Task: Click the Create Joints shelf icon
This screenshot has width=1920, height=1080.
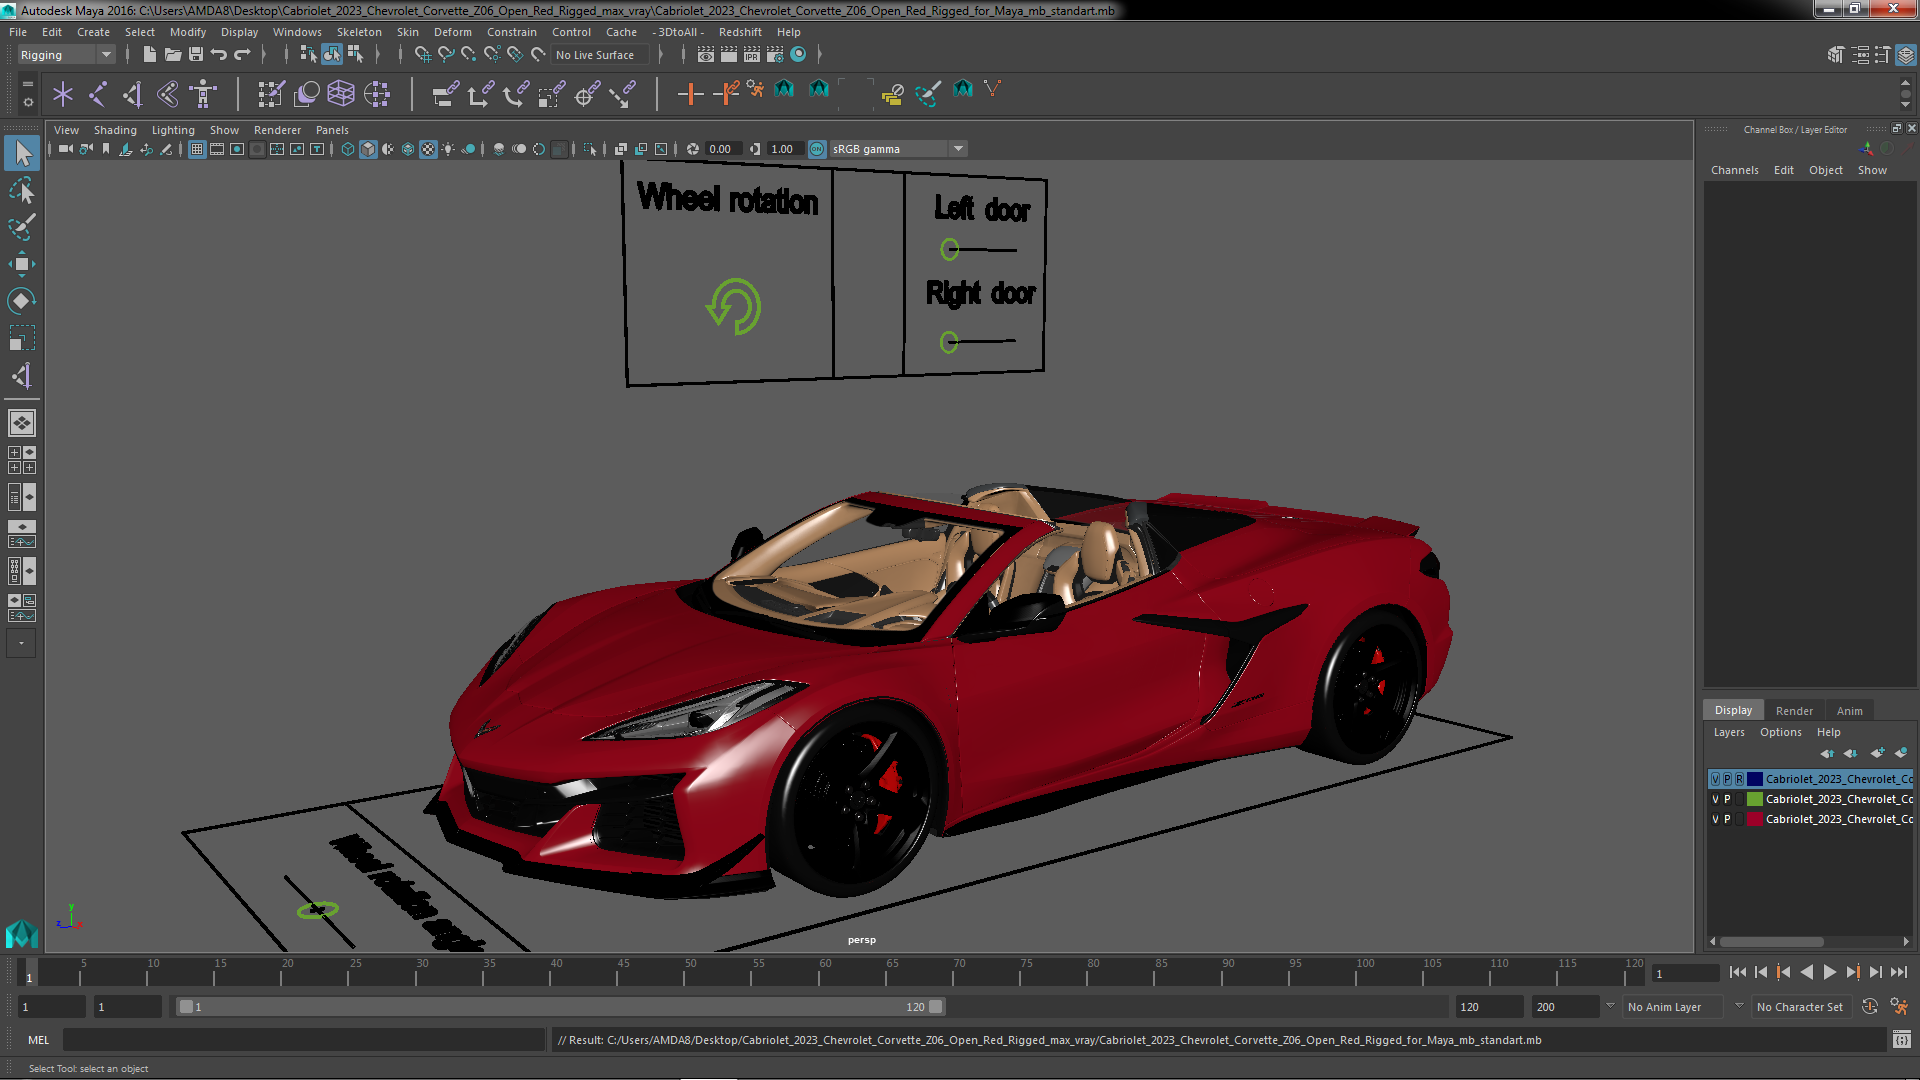Action: (x=98, y=94)
